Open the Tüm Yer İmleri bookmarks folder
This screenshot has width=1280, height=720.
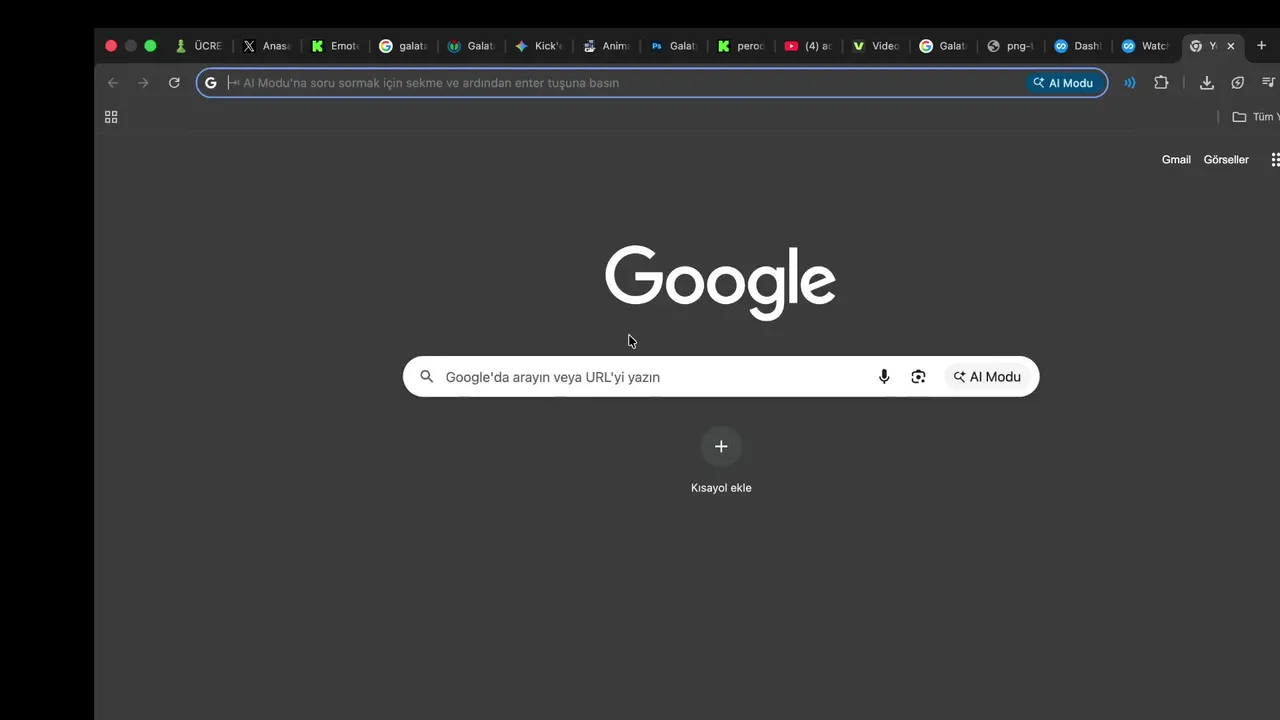pyautogui.click(x=1256, y=117)
